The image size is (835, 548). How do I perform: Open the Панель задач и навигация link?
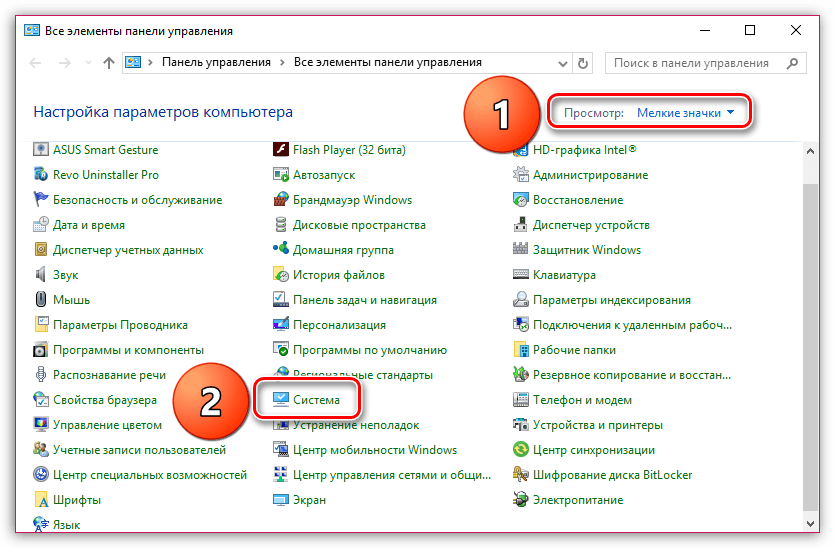pyautogui.click(x=365, y=300)
